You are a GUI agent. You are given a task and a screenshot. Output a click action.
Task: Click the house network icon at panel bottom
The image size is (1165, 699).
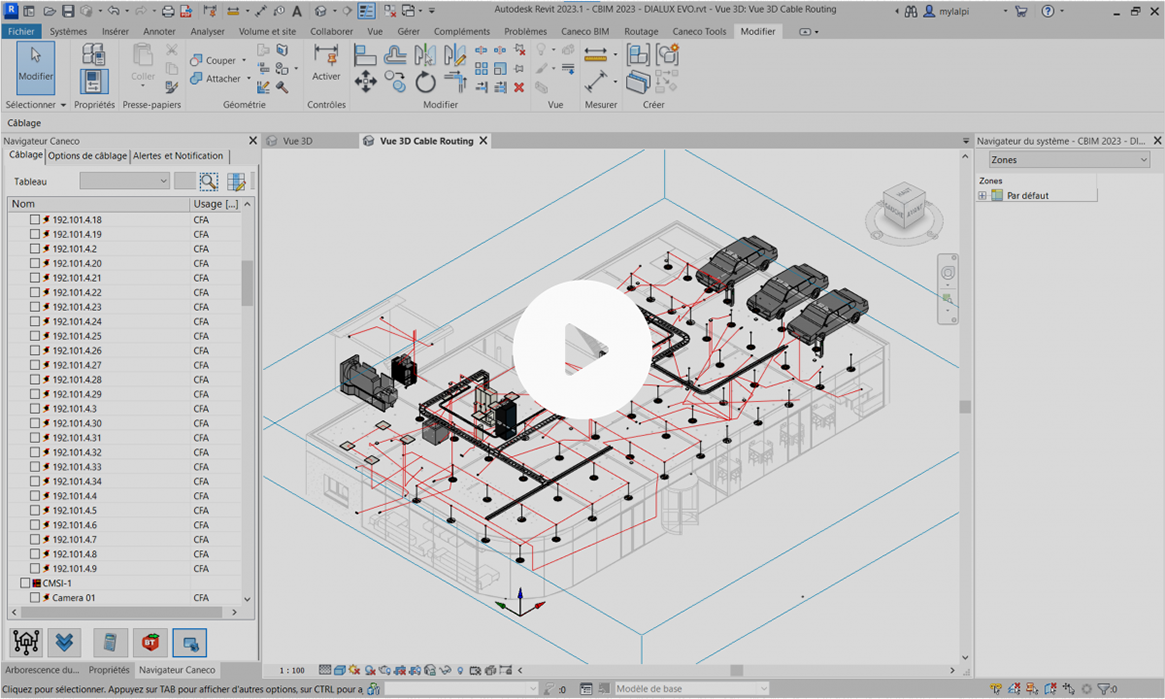(26, 643)
